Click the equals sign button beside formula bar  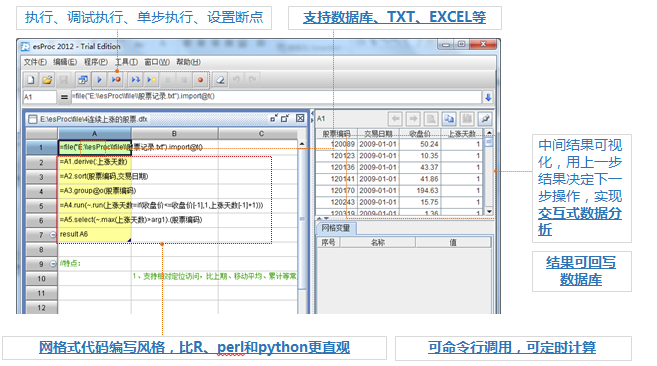point(64,97)
